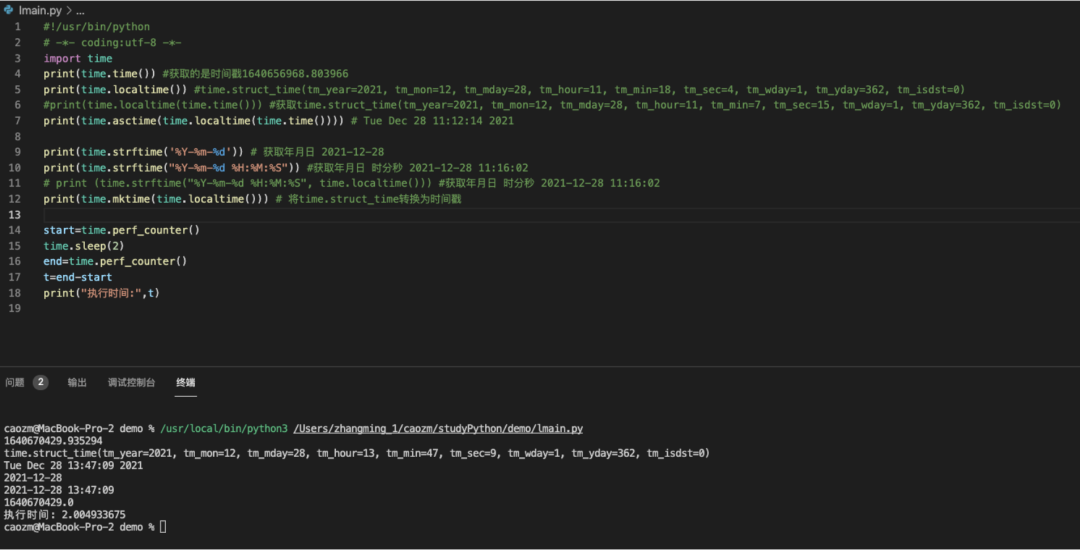The width and height of the screenshot is (1080, 550).
Task: Click on time.sleep(2) code line
Action: pyautogui.click(x=84, y=246)
